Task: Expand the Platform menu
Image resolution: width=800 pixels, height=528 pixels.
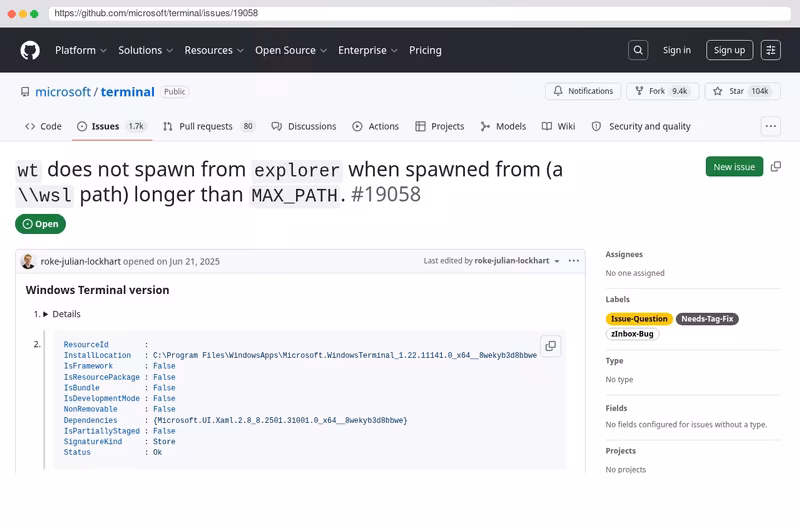Action: click(x=81, y=51)
